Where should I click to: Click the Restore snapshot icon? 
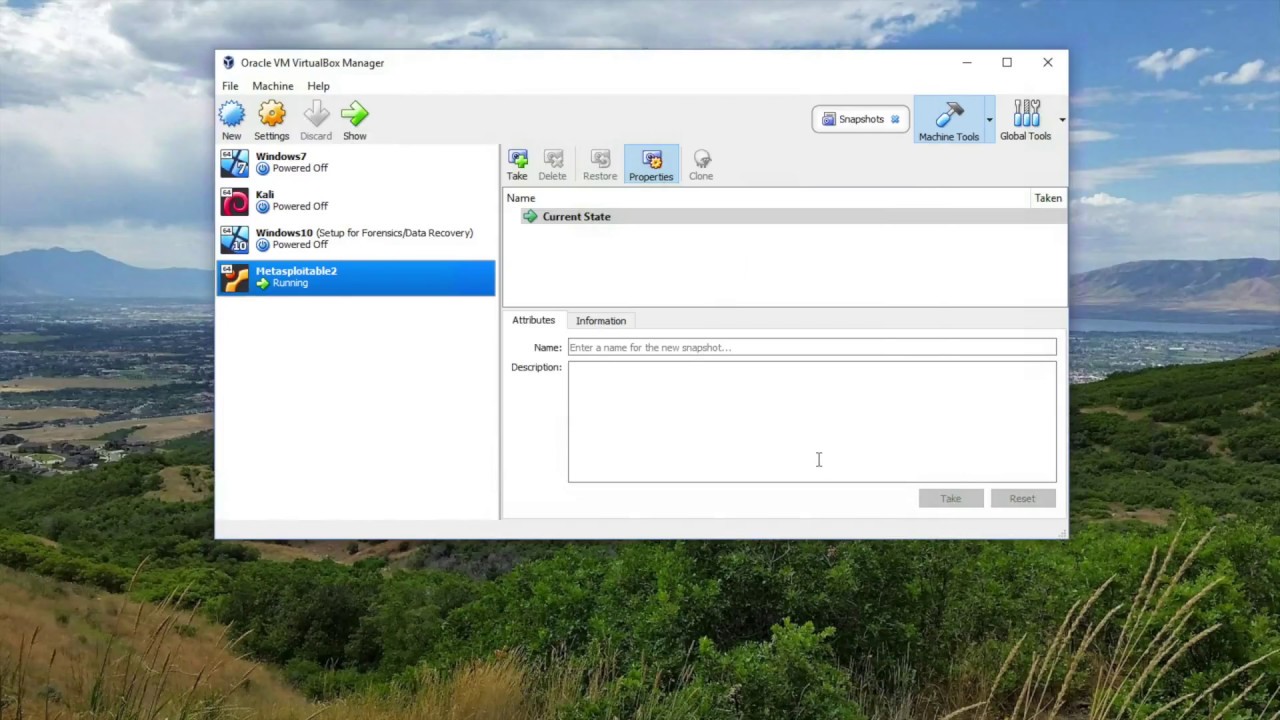click(600, 159)
